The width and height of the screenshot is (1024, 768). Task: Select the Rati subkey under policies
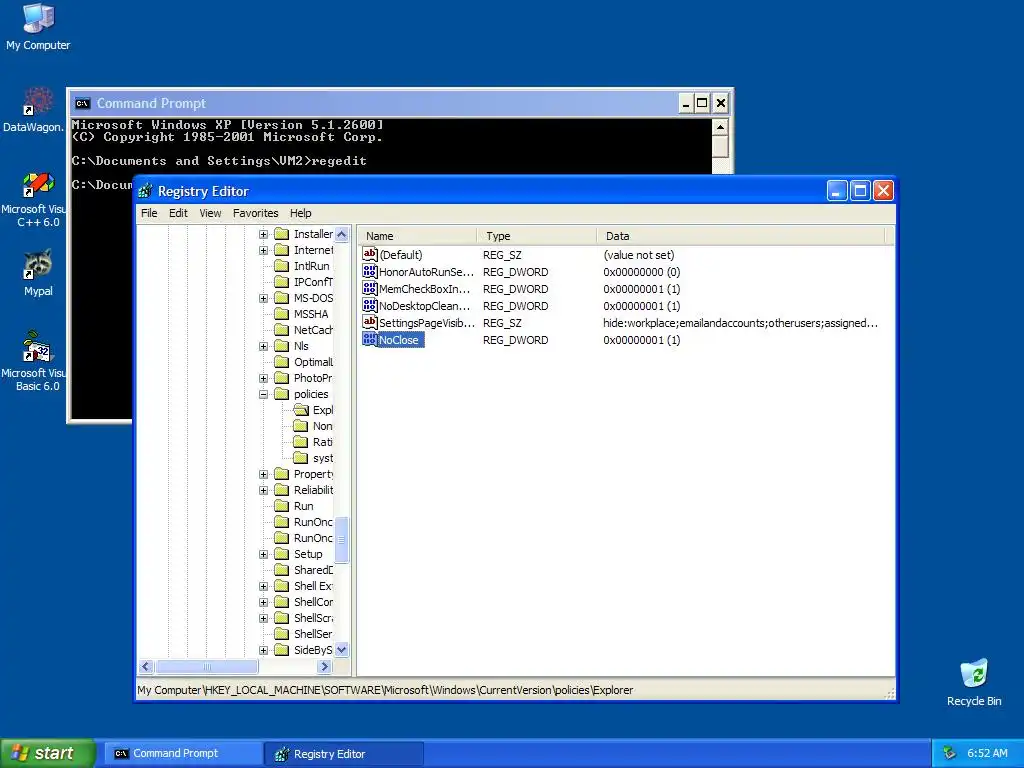click(x=322, y=441)
